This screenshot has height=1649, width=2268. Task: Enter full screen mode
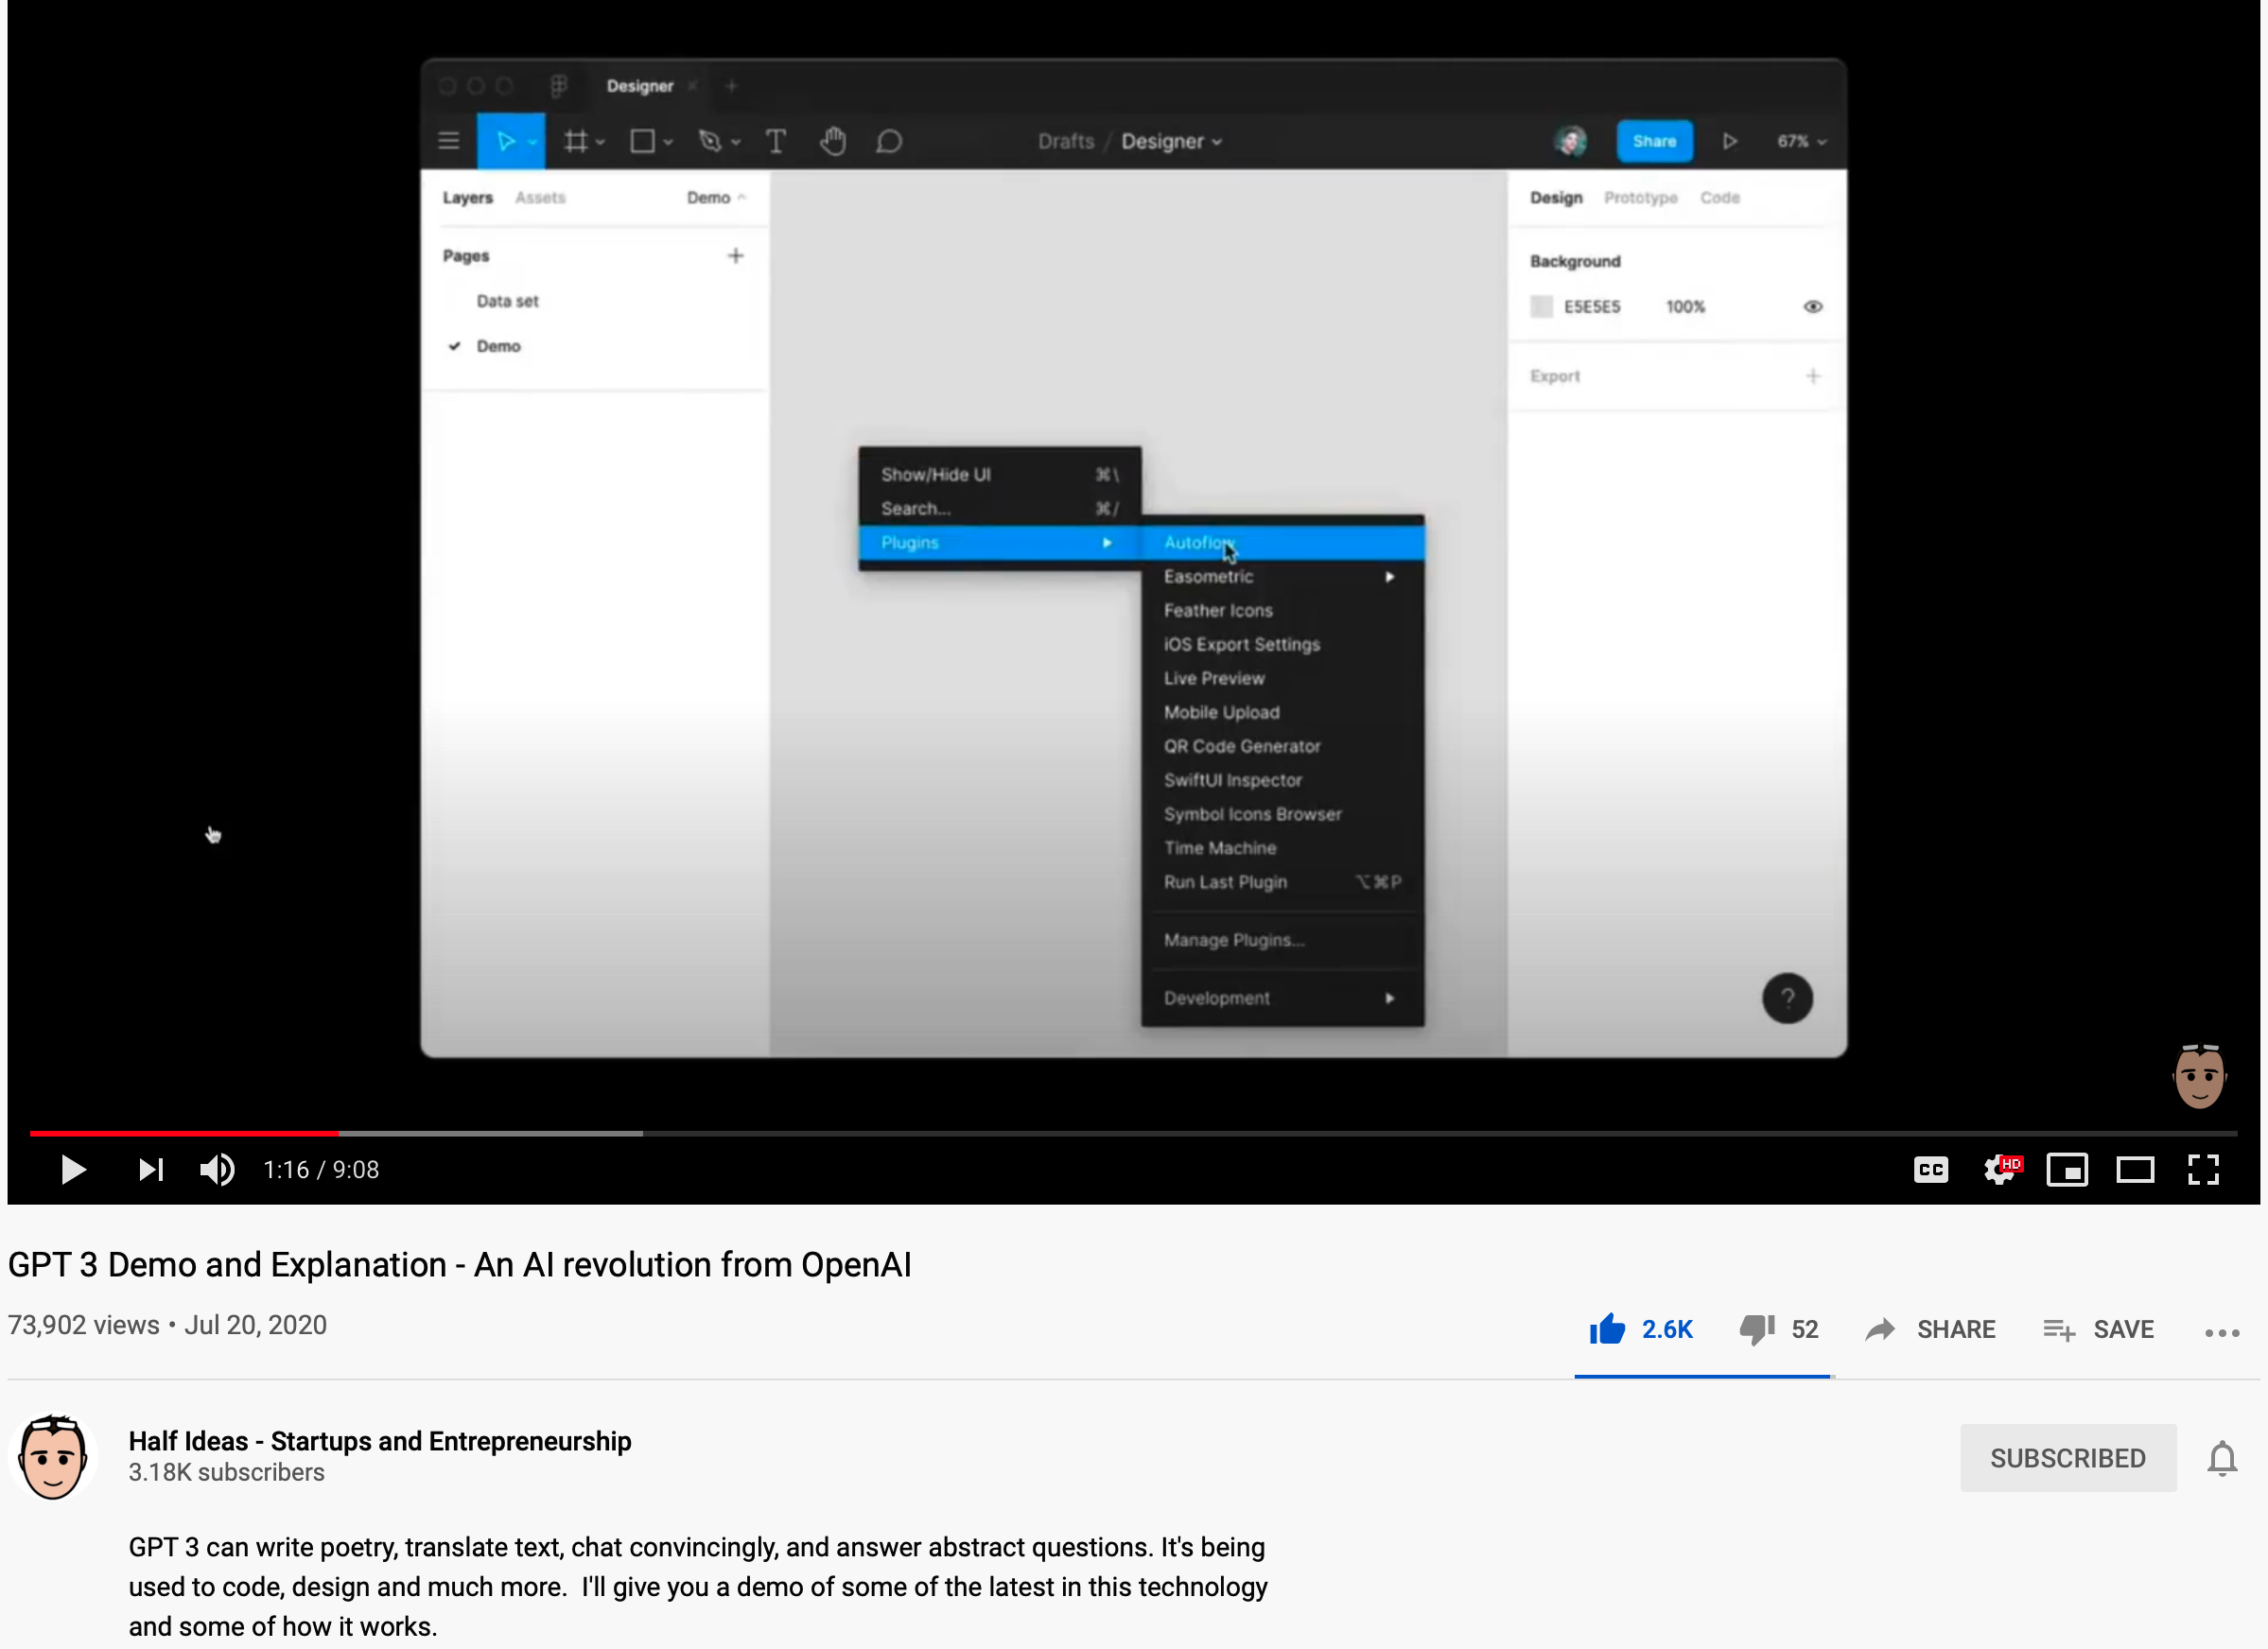coord(2203,1169)
